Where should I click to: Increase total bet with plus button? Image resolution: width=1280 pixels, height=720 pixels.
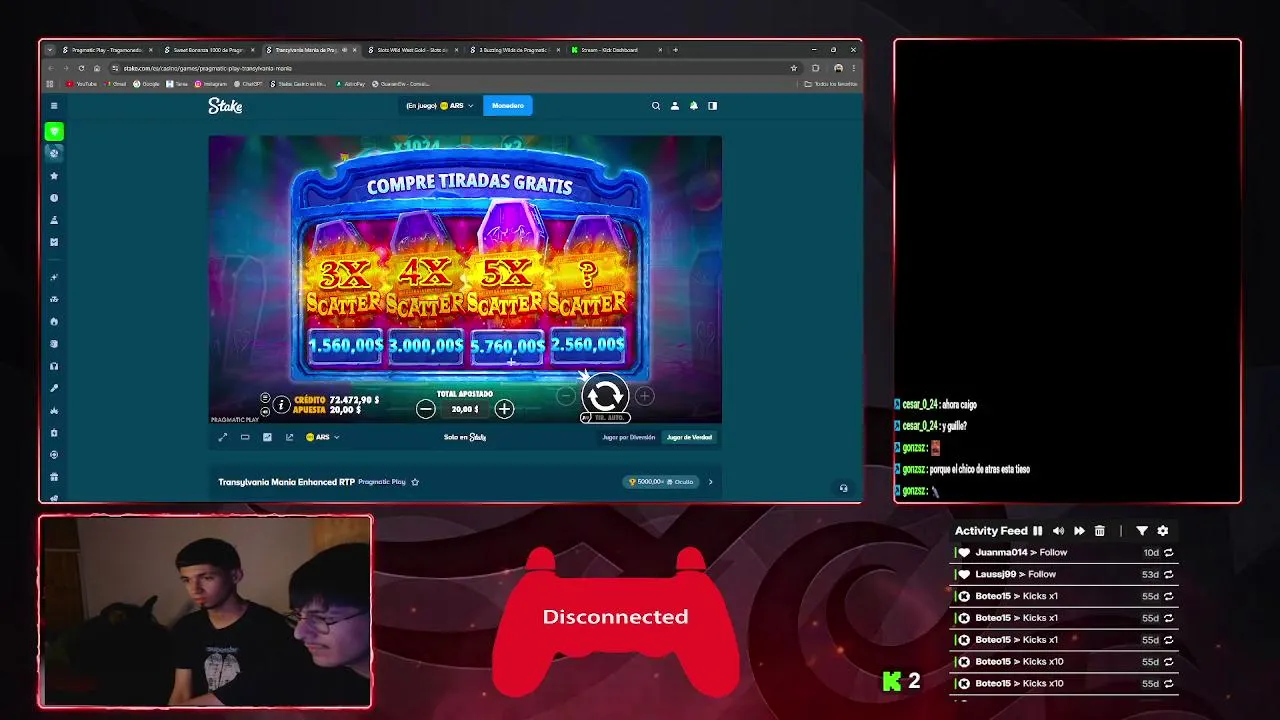click(x=504, y=408)
